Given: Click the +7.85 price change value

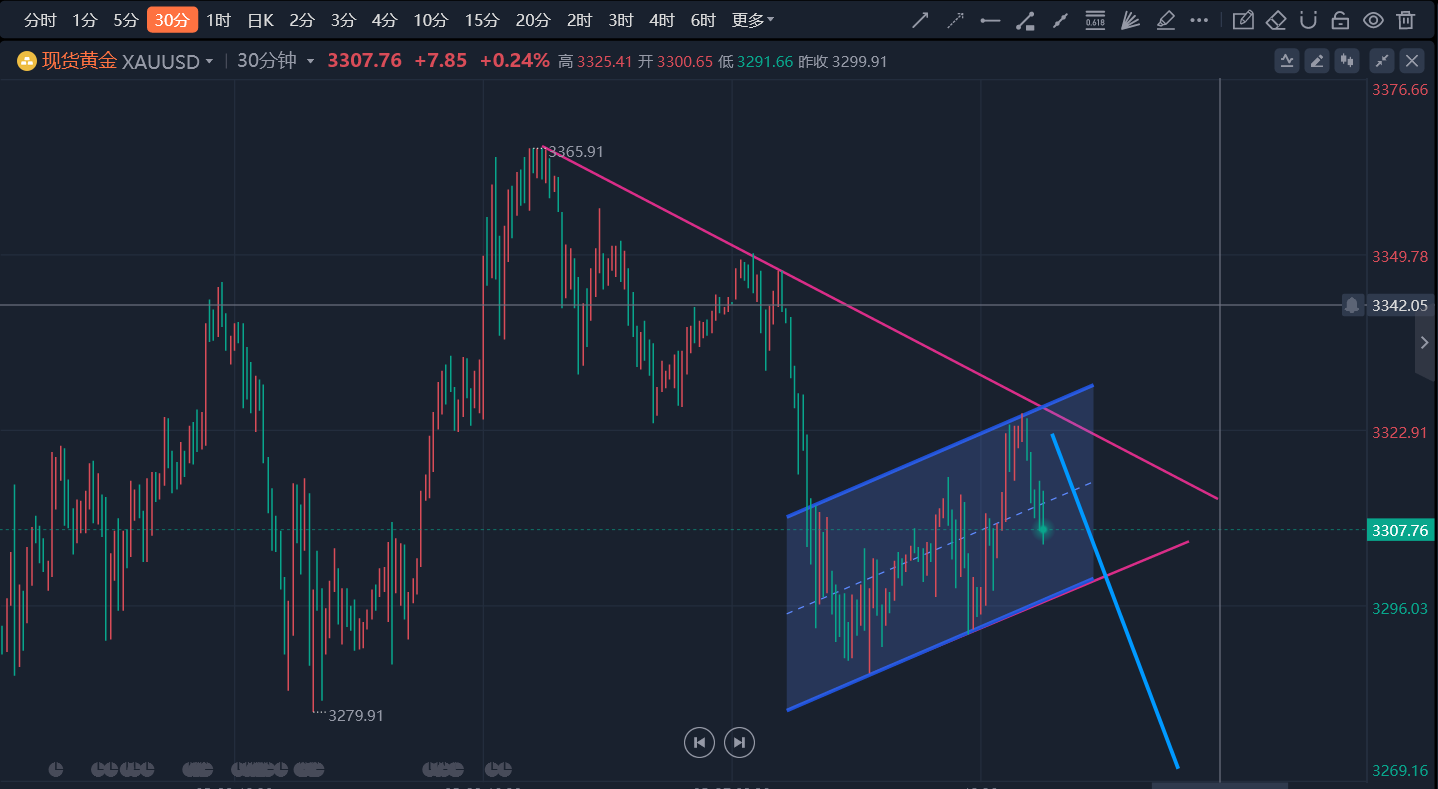Looking at the screenshot, I should 440,61.
